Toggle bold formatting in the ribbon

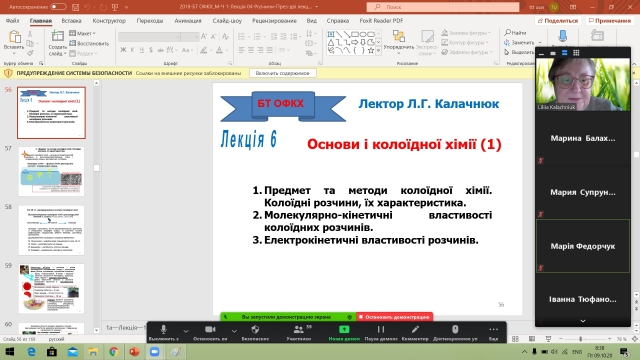(x=123, y=50)
